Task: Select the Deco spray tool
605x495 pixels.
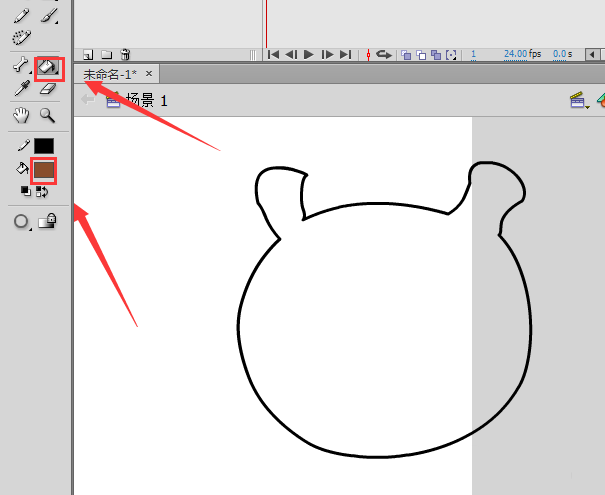Action: click(21, 37)
